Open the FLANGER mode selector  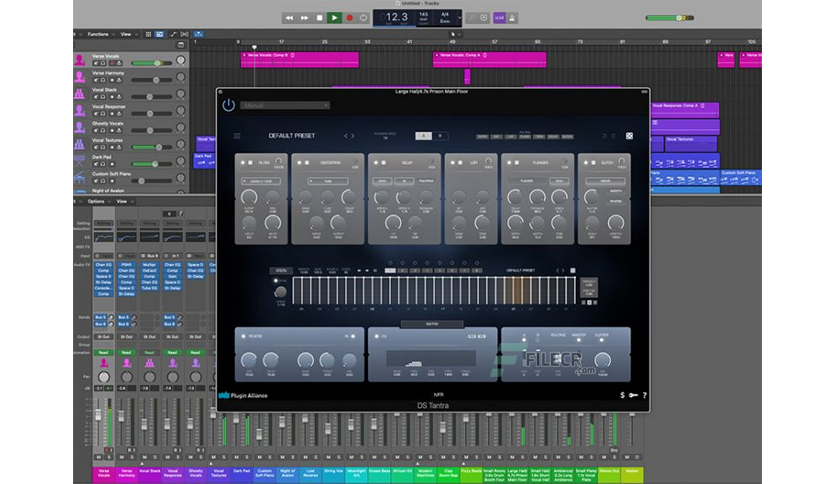pyautogui.click(x=528, y=181)
